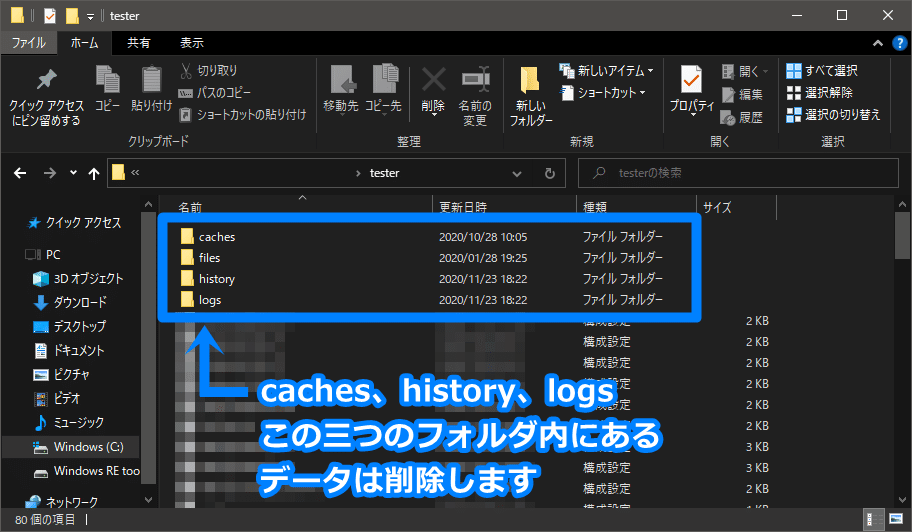912x532 pixels.
Task: Switch to the Home (ホーム) tab
Action: click(84, 42)
